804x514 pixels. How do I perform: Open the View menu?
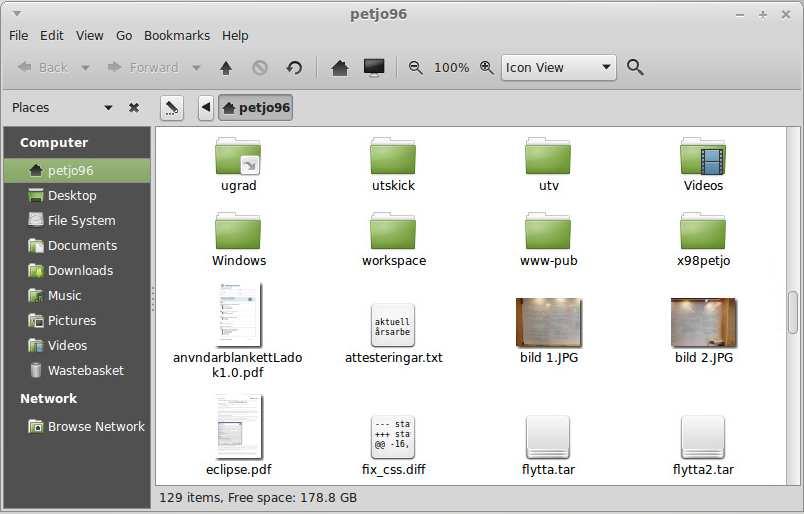[90, 35]
